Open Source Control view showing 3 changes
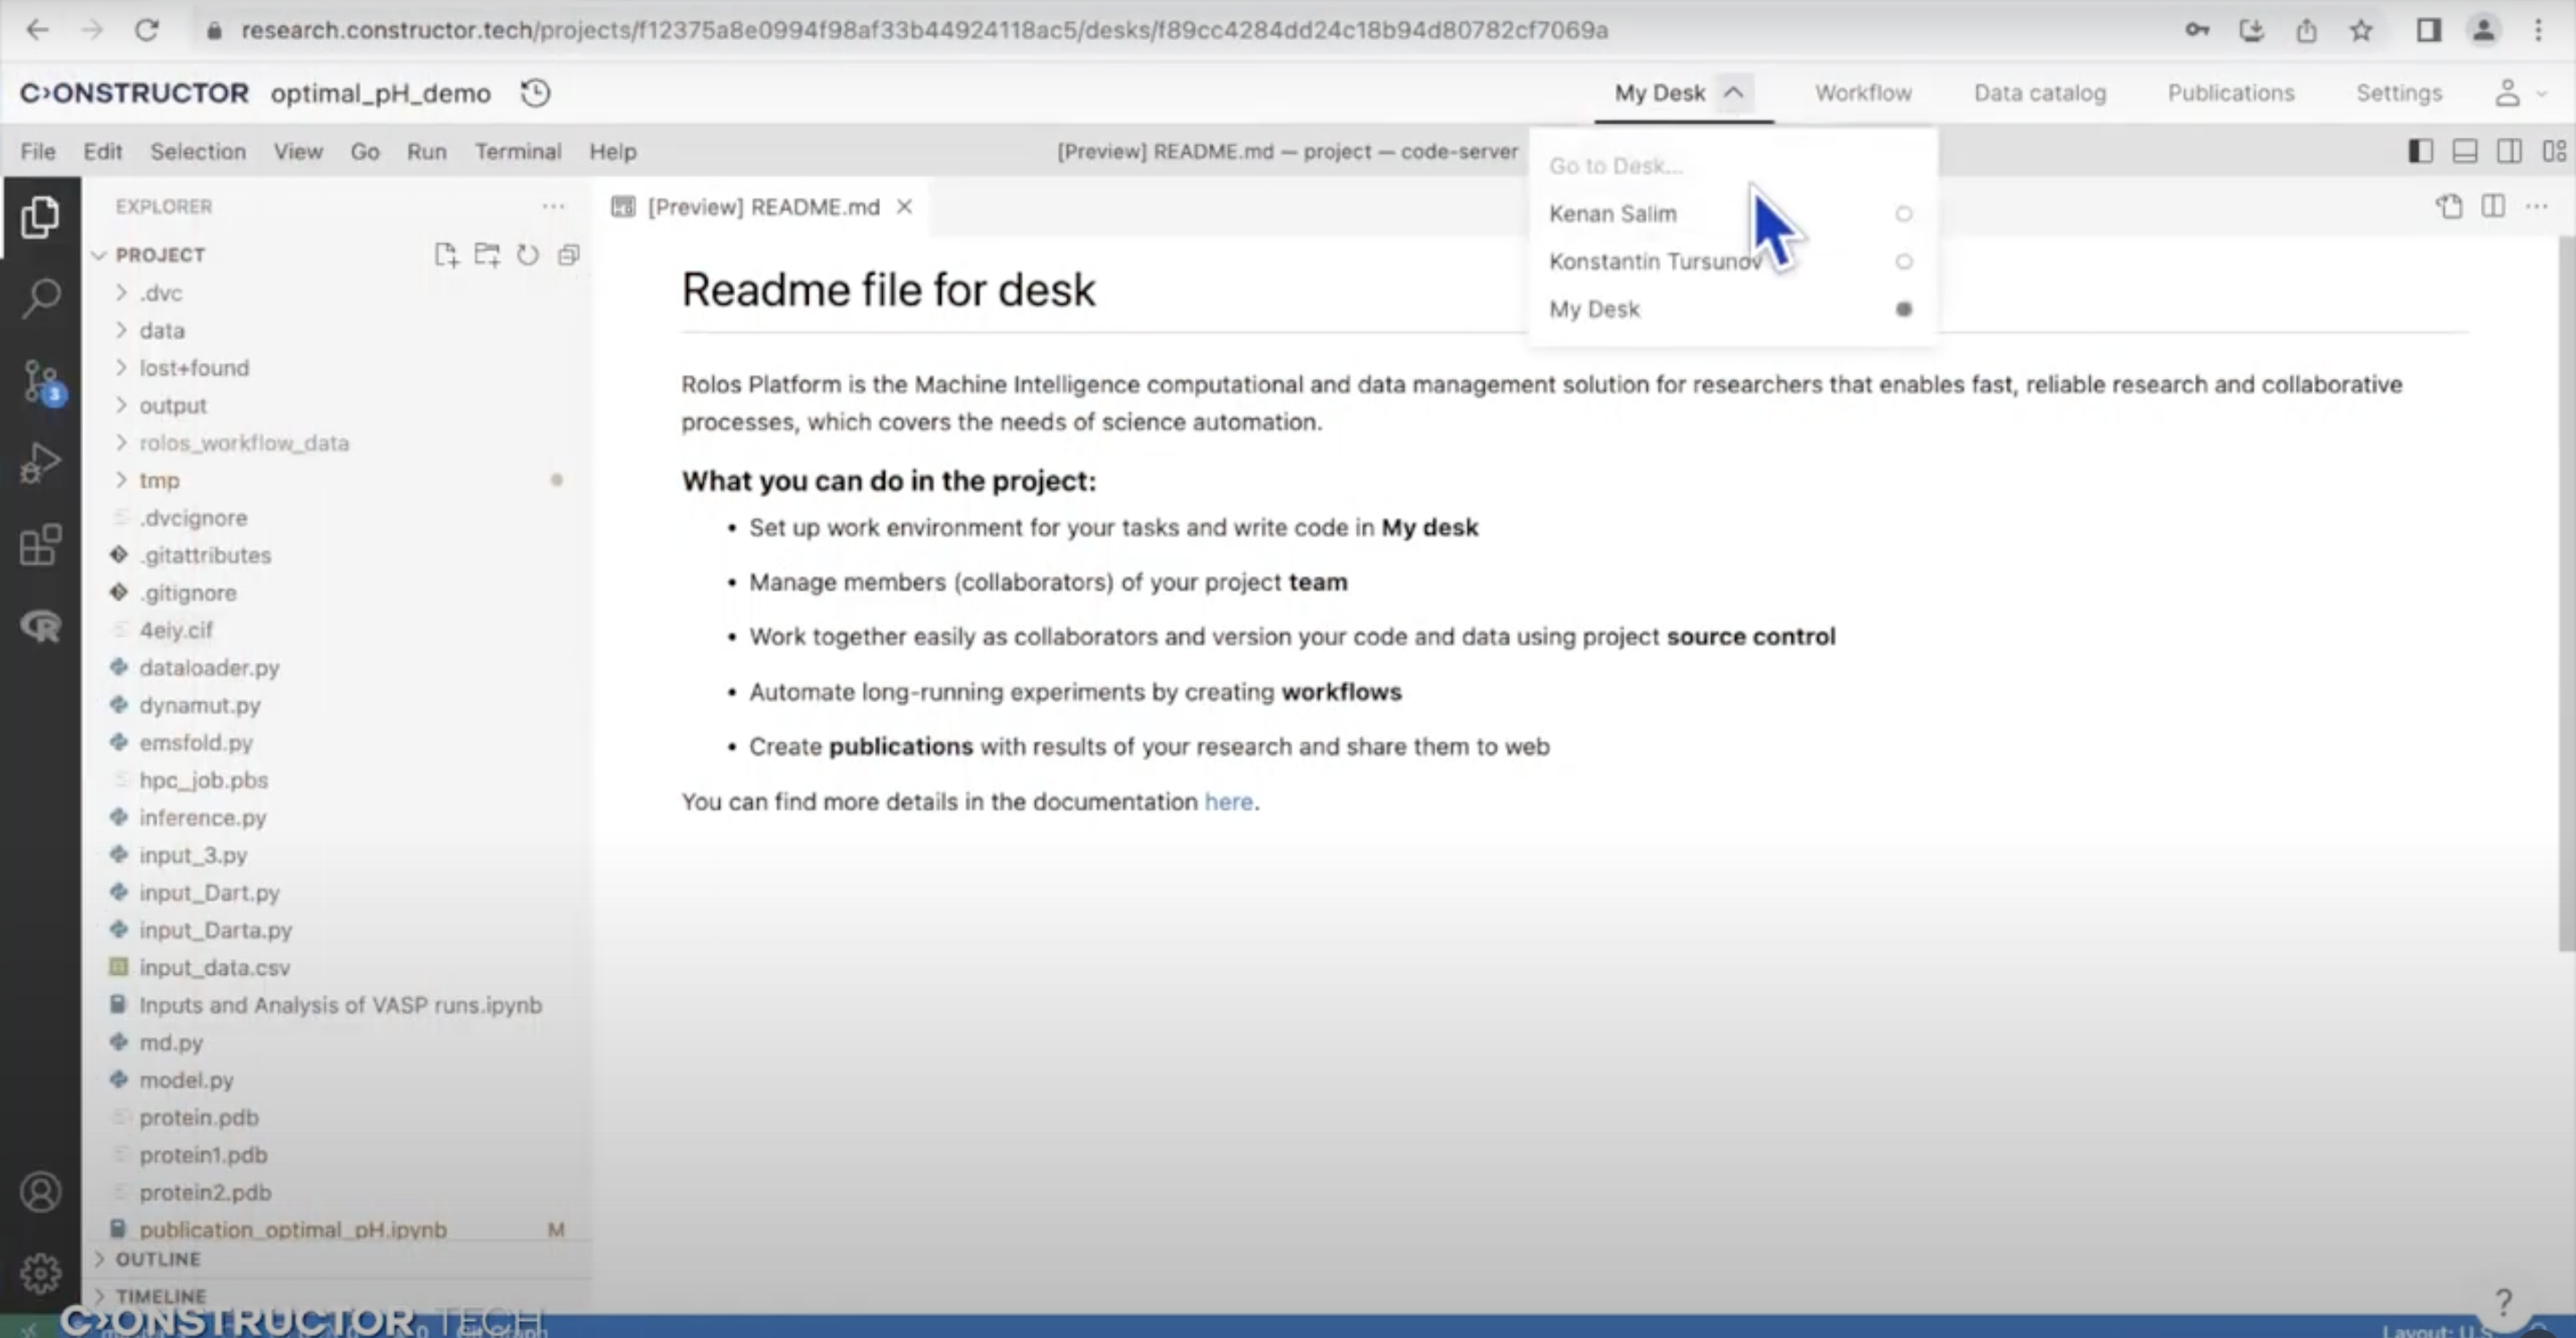Viewport: 2576px width, 1338px height. [x=41, y=381]
